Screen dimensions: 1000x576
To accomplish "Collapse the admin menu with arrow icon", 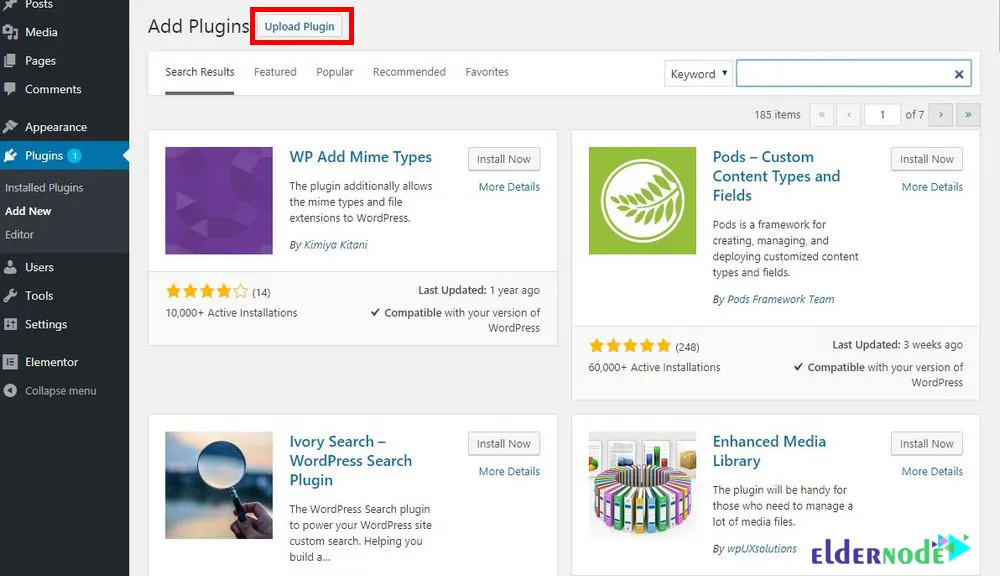I will point(11,391).
